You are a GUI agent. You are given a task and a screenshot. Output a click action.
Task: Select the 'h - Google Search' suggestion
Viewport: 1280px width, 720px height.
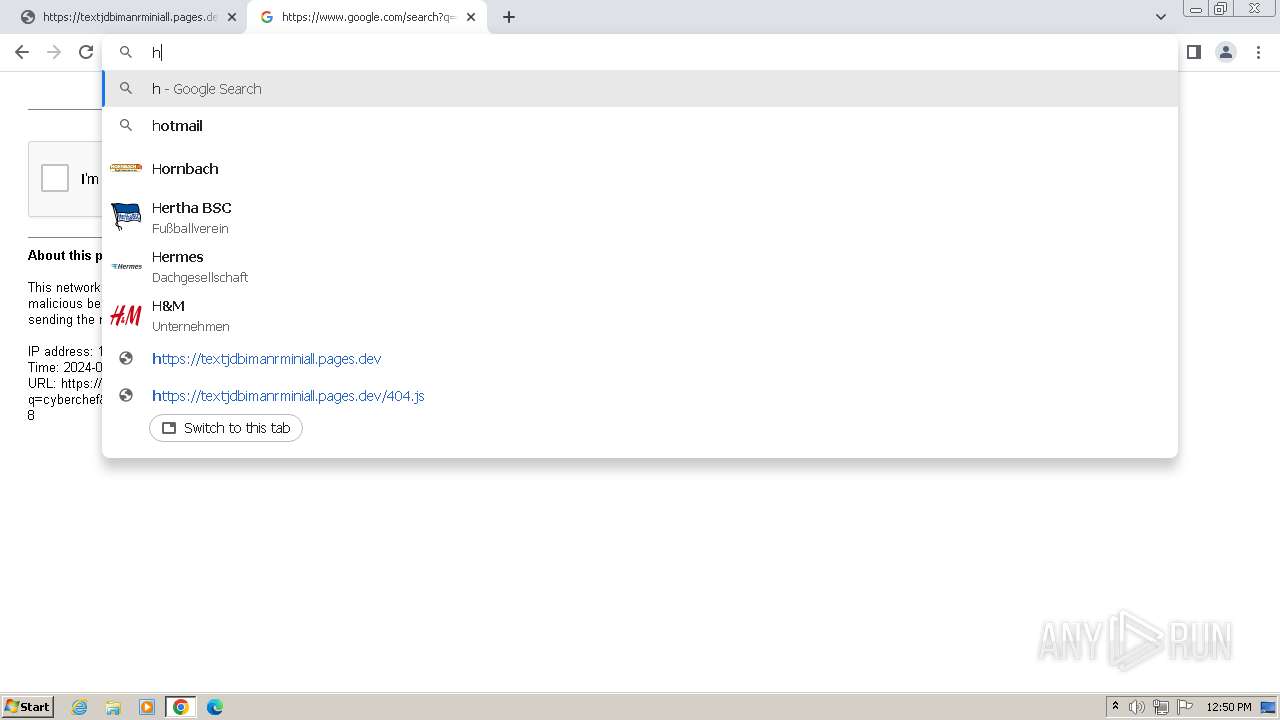pyautogui.click(x=640, y=88)
